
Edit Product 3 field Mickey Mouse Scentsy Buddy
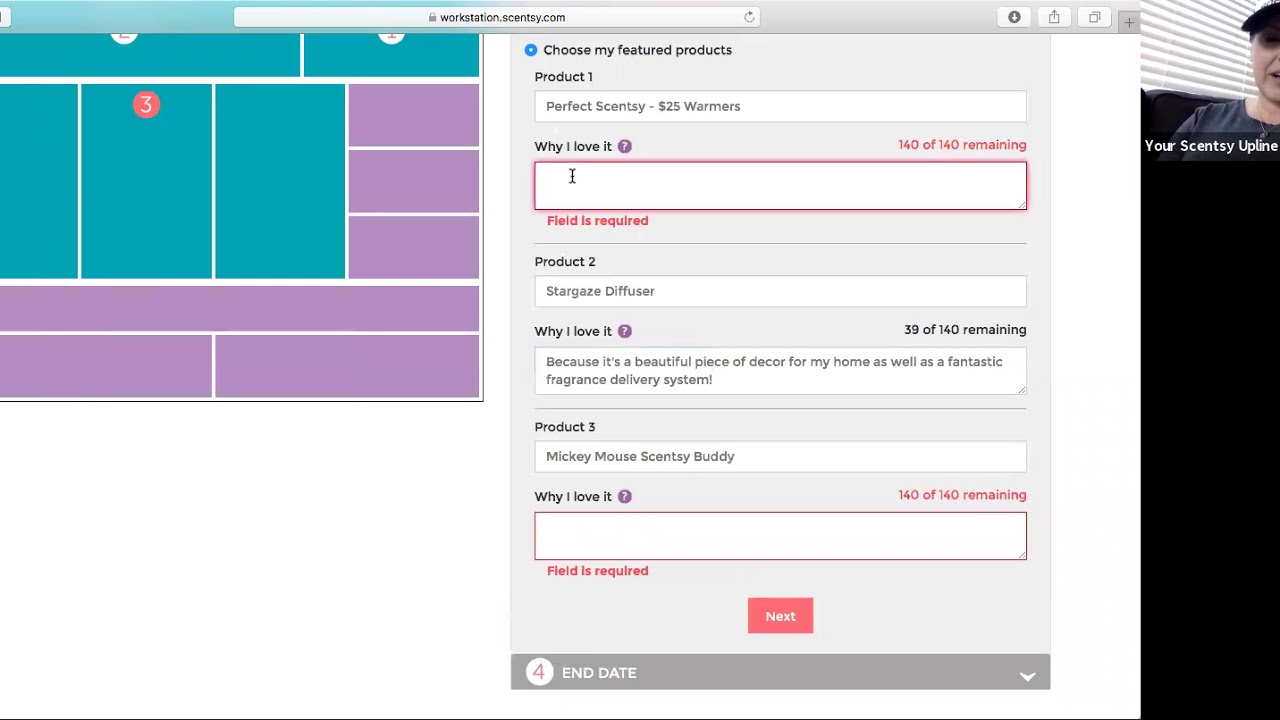tap(780, 456)
